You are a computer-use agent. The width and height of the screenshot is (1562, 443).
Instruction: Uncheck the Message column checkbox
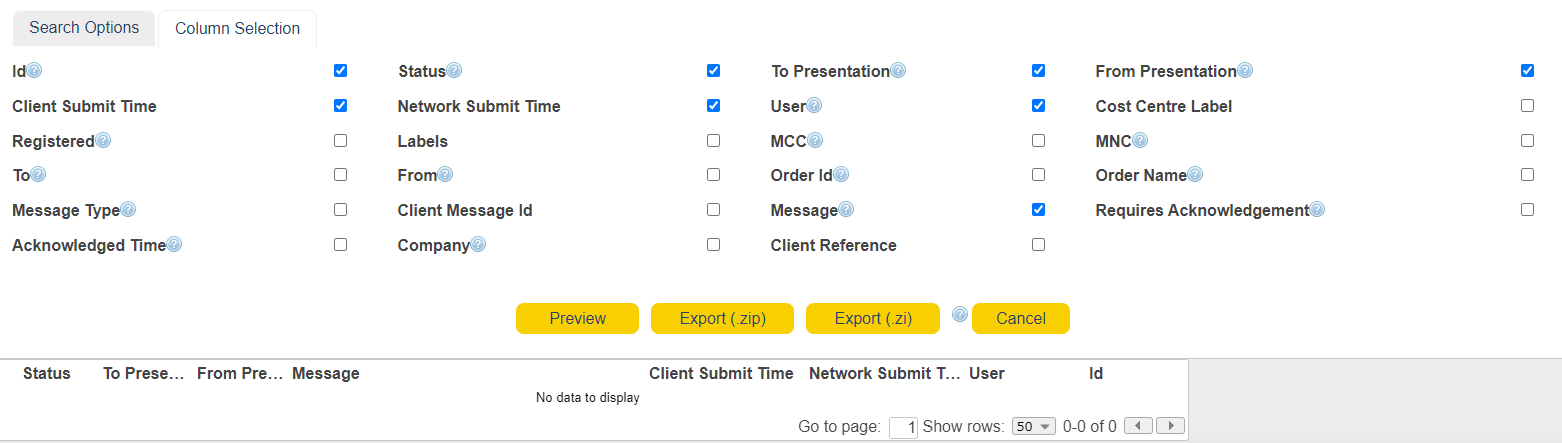1038,210
